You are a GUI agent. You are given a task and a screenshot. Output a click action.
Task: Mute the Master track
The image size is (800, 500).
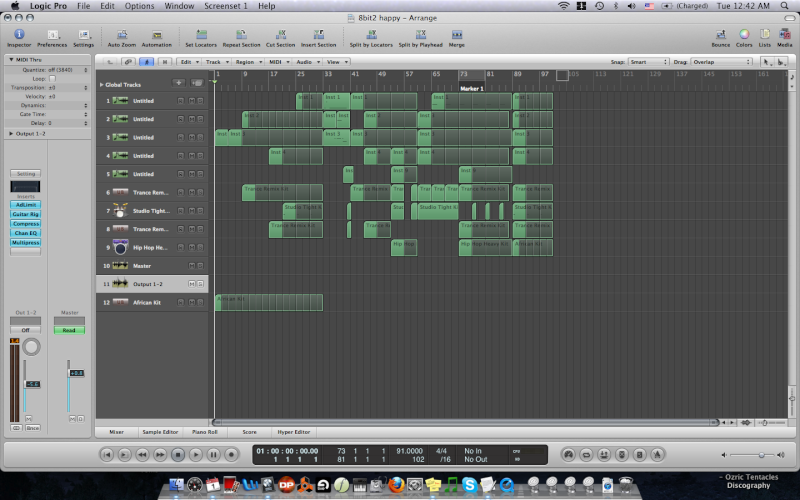192,265
